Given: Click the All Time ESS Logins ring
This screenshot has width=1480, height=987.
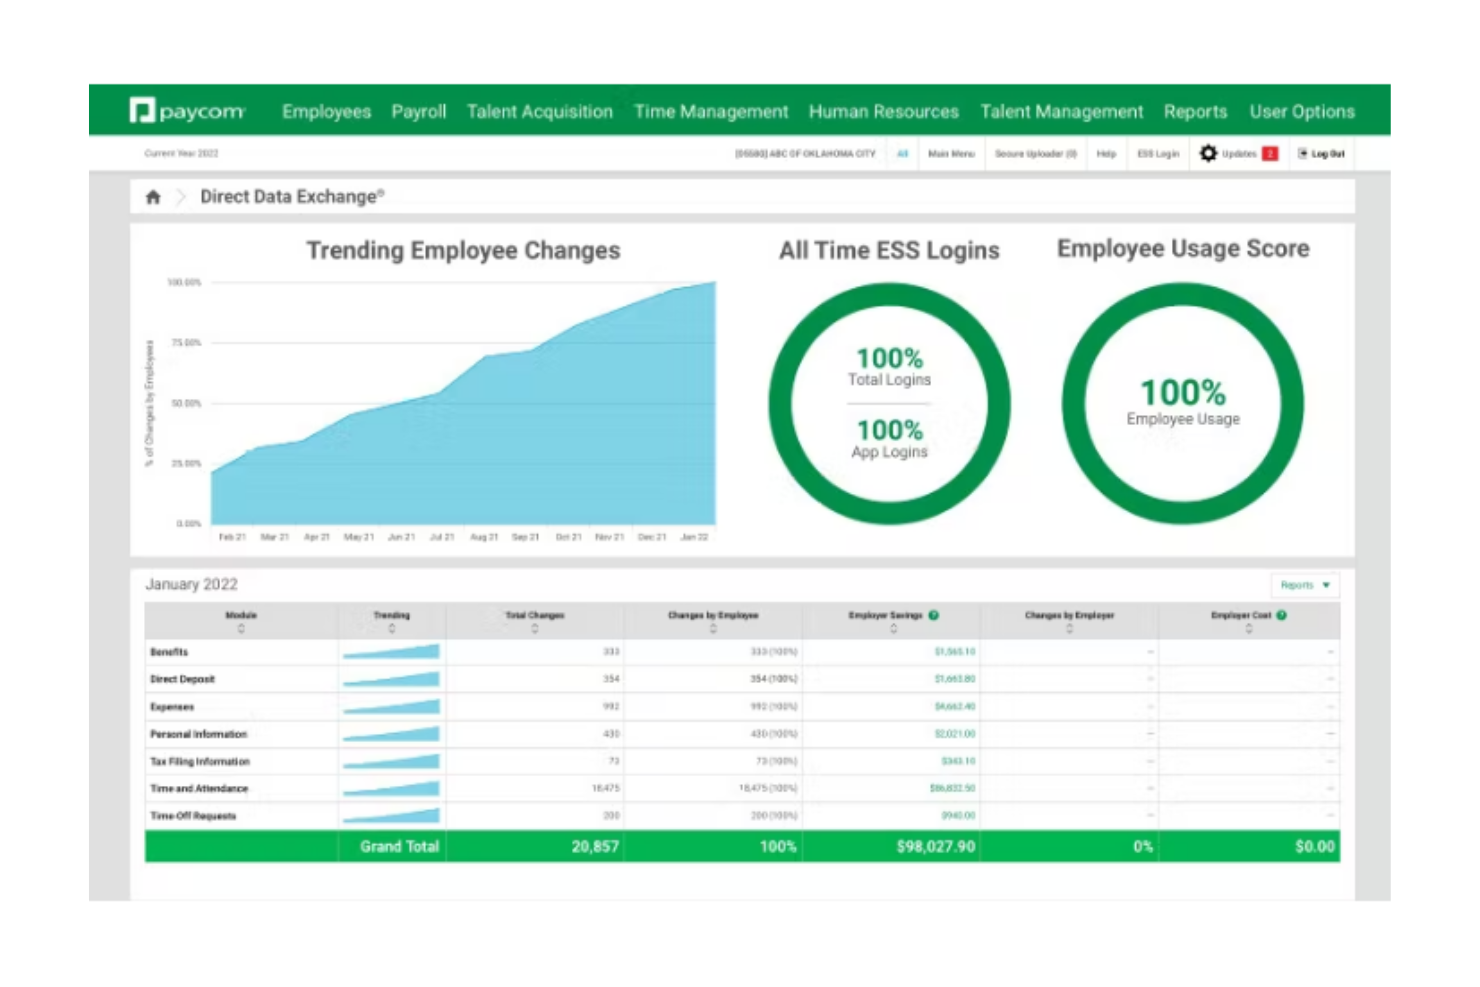Looking at the screenshot, I should click(x=889, y=404).
